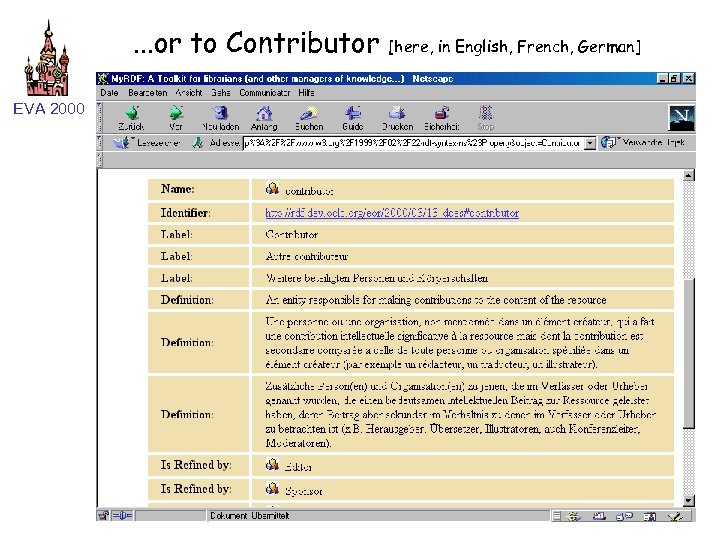Viewport: 720px width, 540px height.
Task: Click the Stop loading icon
Action: pyautogui.click(x=485, y=112)
